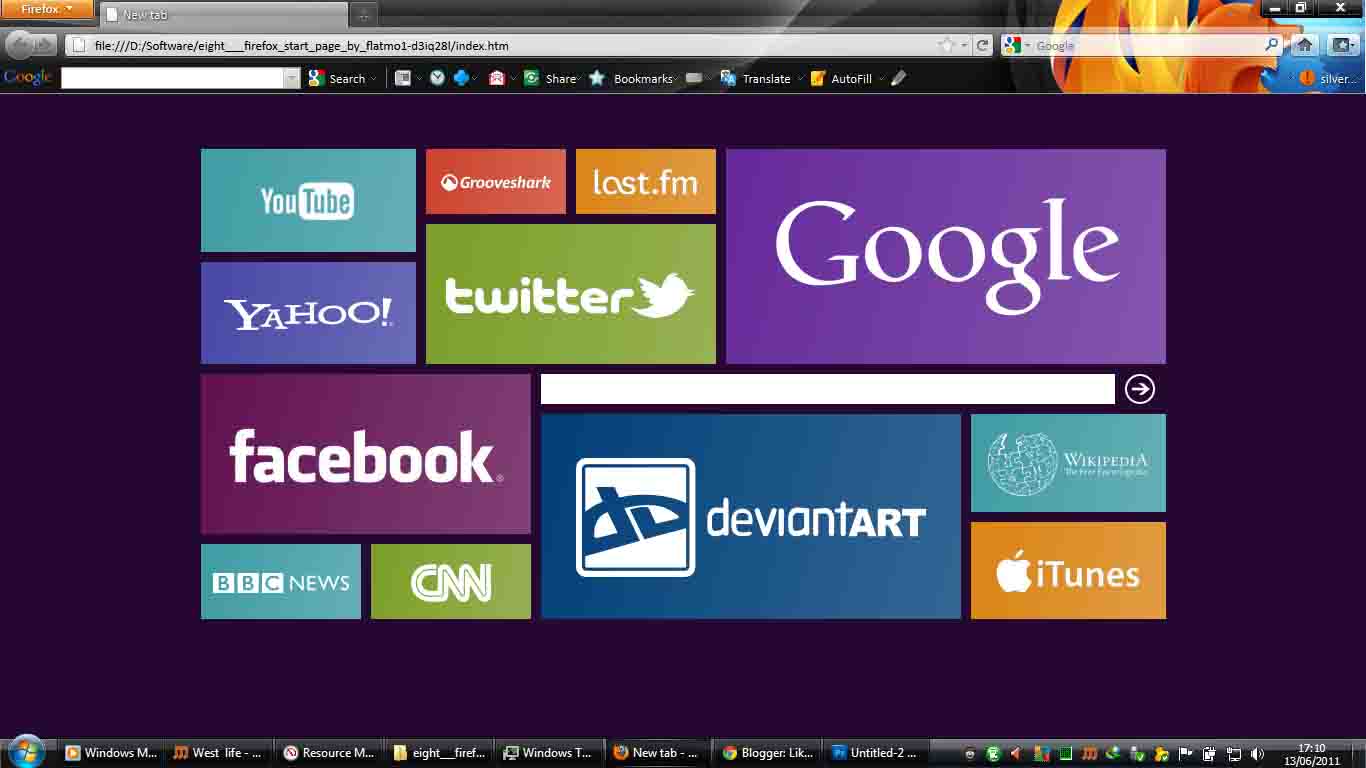Expand the Share dropdown arrow

tap(579, 78)
